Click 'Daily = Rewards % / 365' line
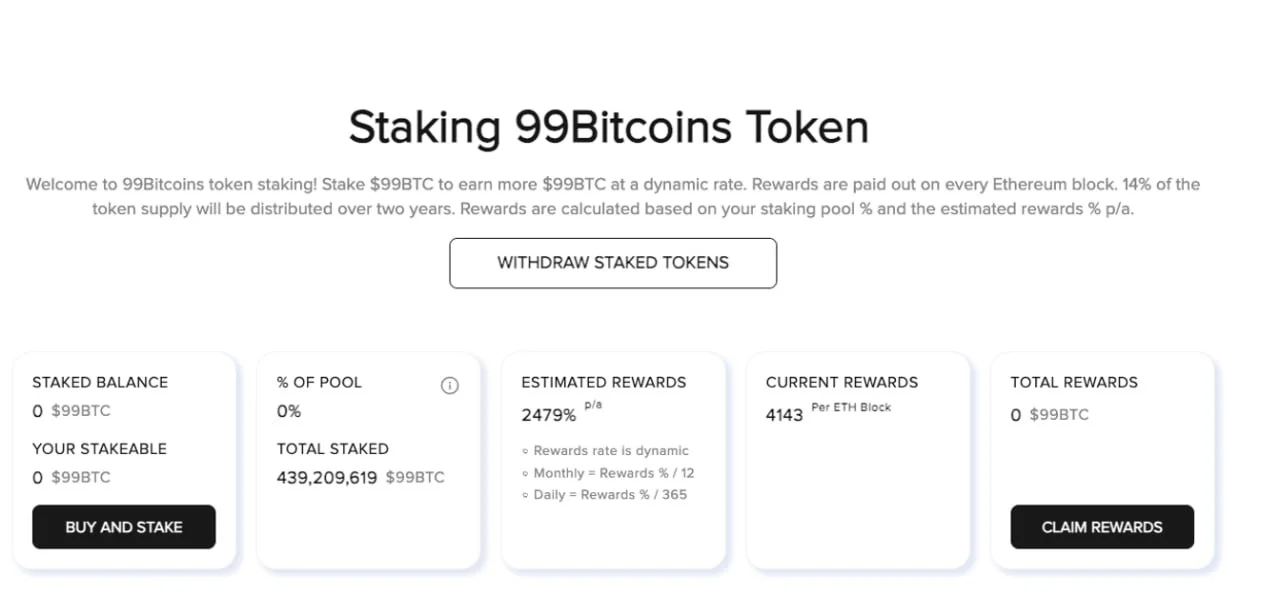The height and width of the screenshot is (614, 1280). 604,495
